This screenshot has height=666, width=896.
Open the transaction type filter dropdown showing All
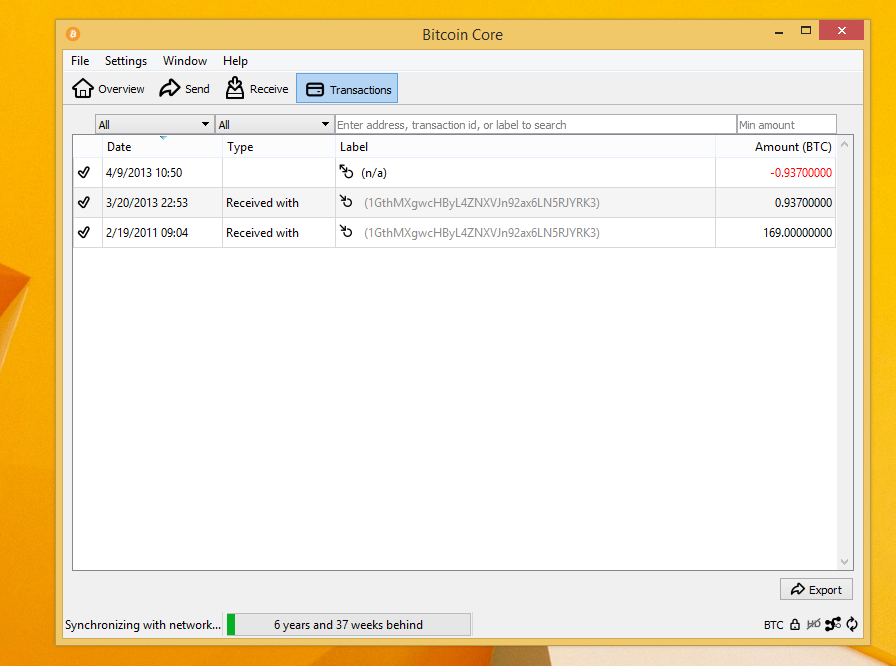point(273,124)
